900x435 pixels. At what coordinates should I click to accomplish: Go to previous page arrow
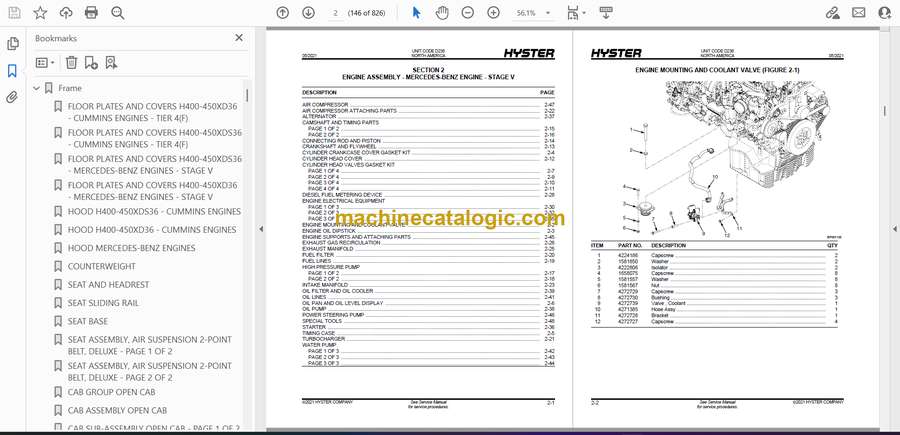click(x=282, y=13)
